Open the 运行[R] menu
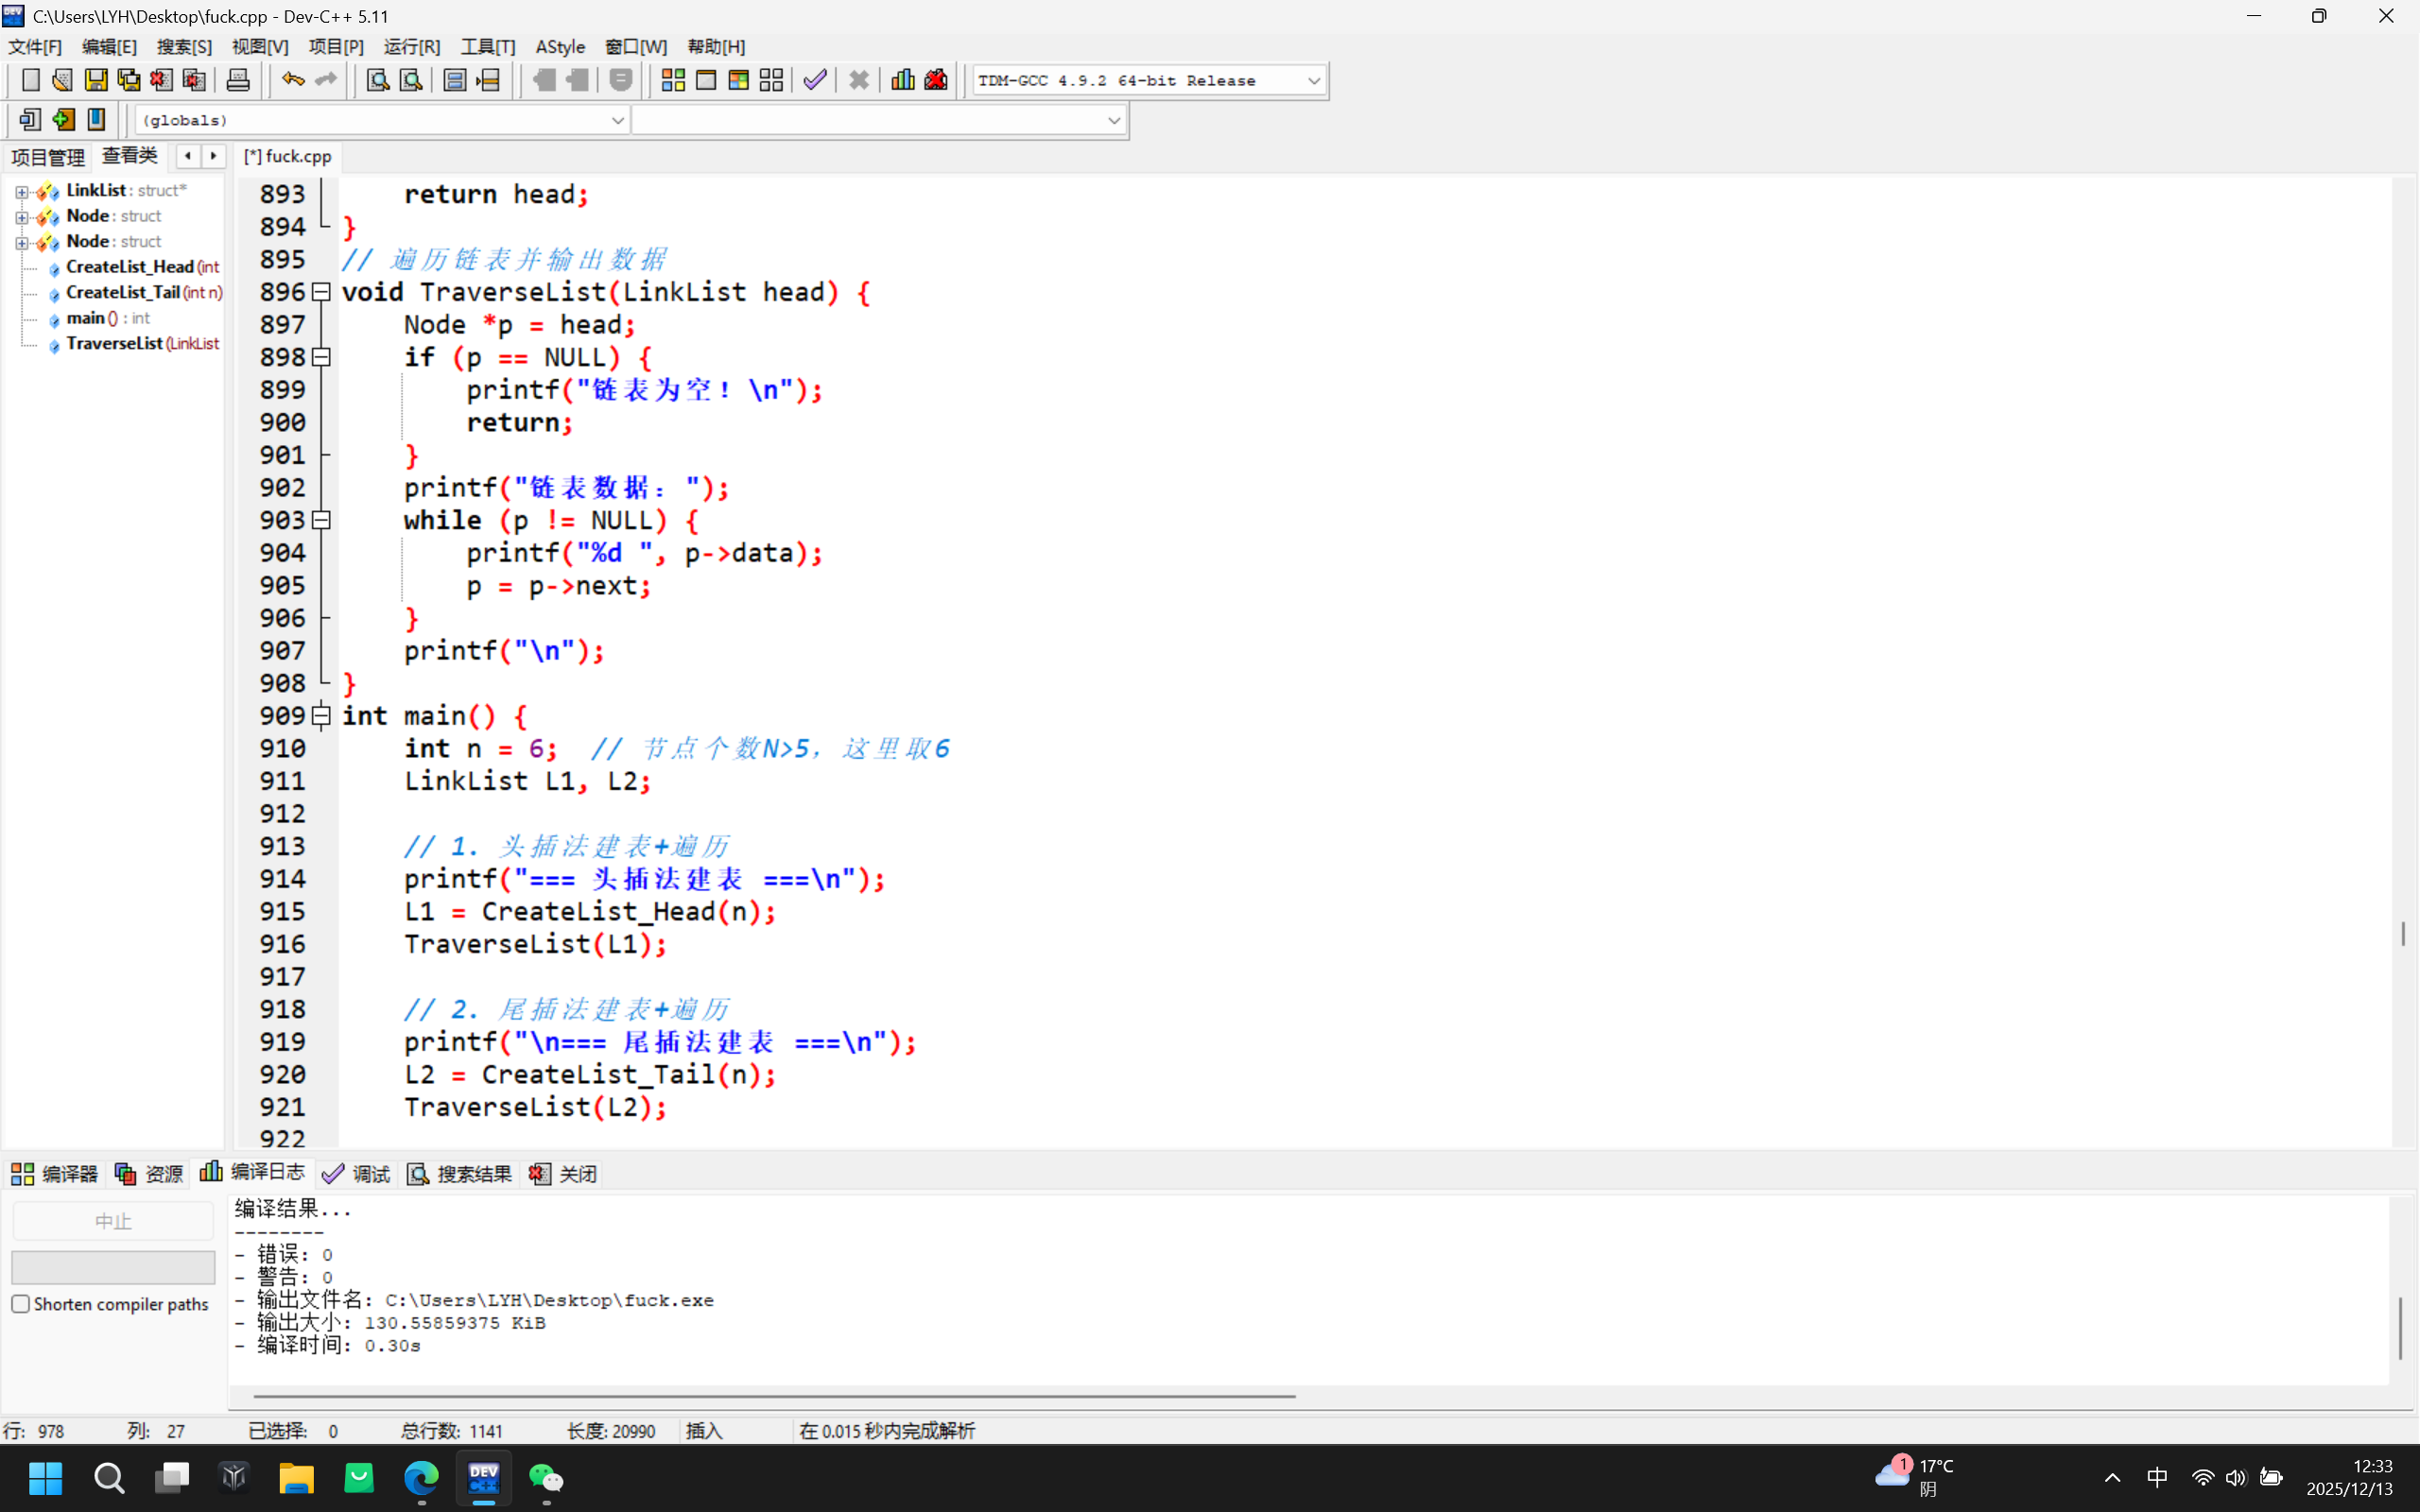 (x=411, y=47)
